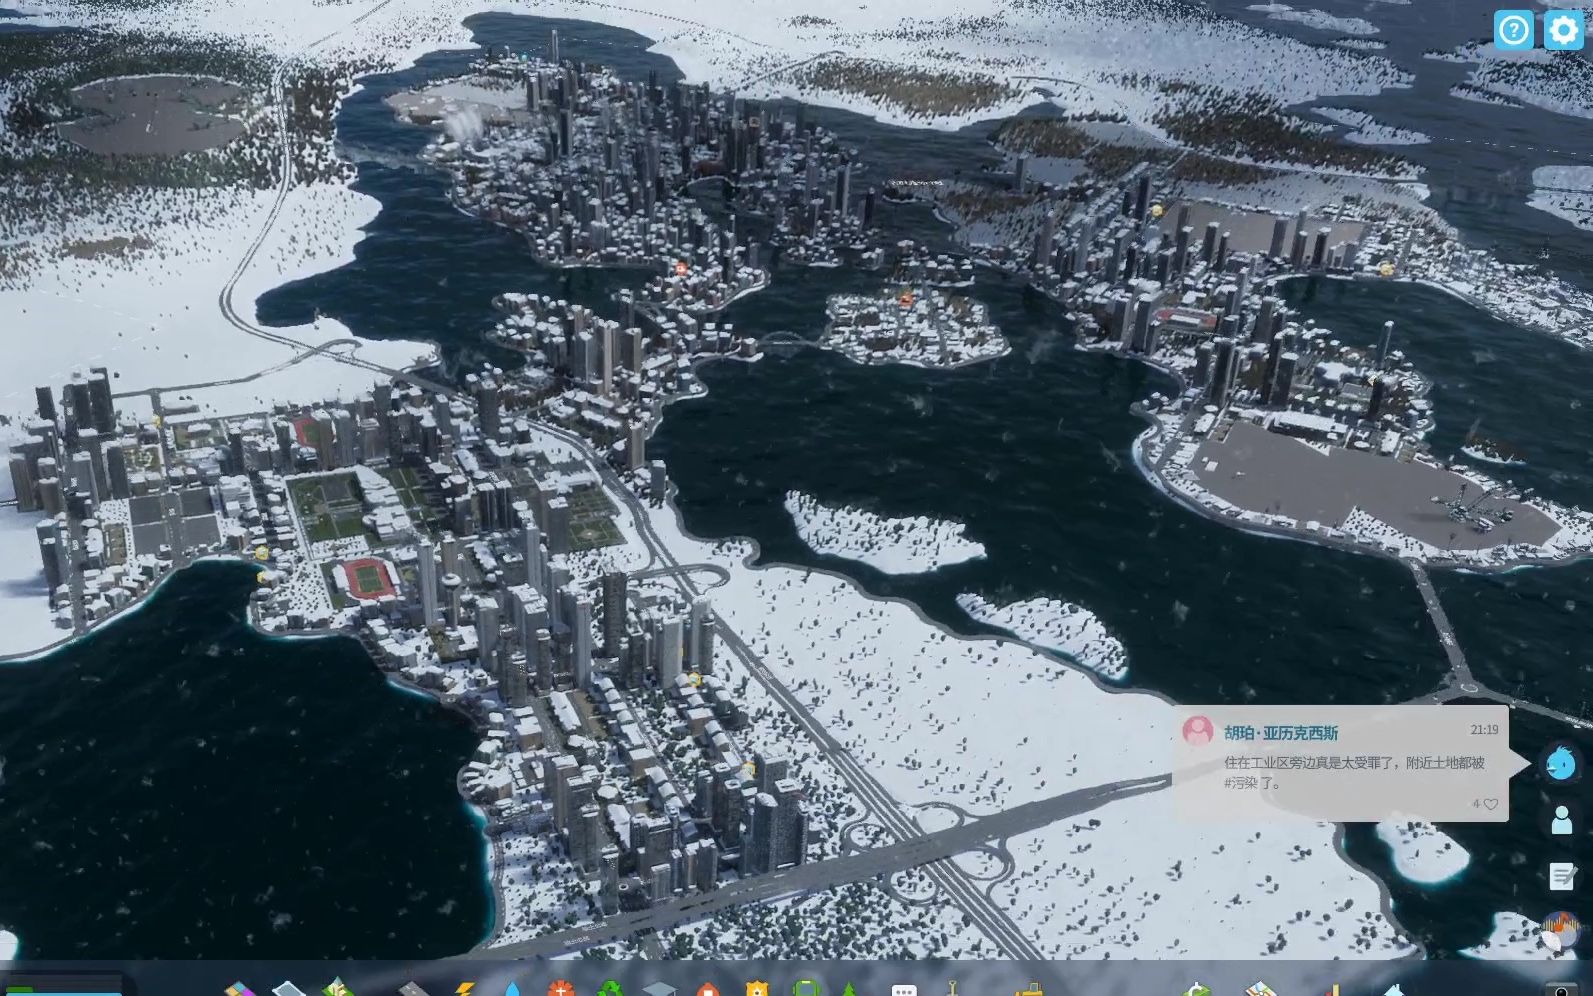Open the Landscaping shovel tool

point(952,989)
